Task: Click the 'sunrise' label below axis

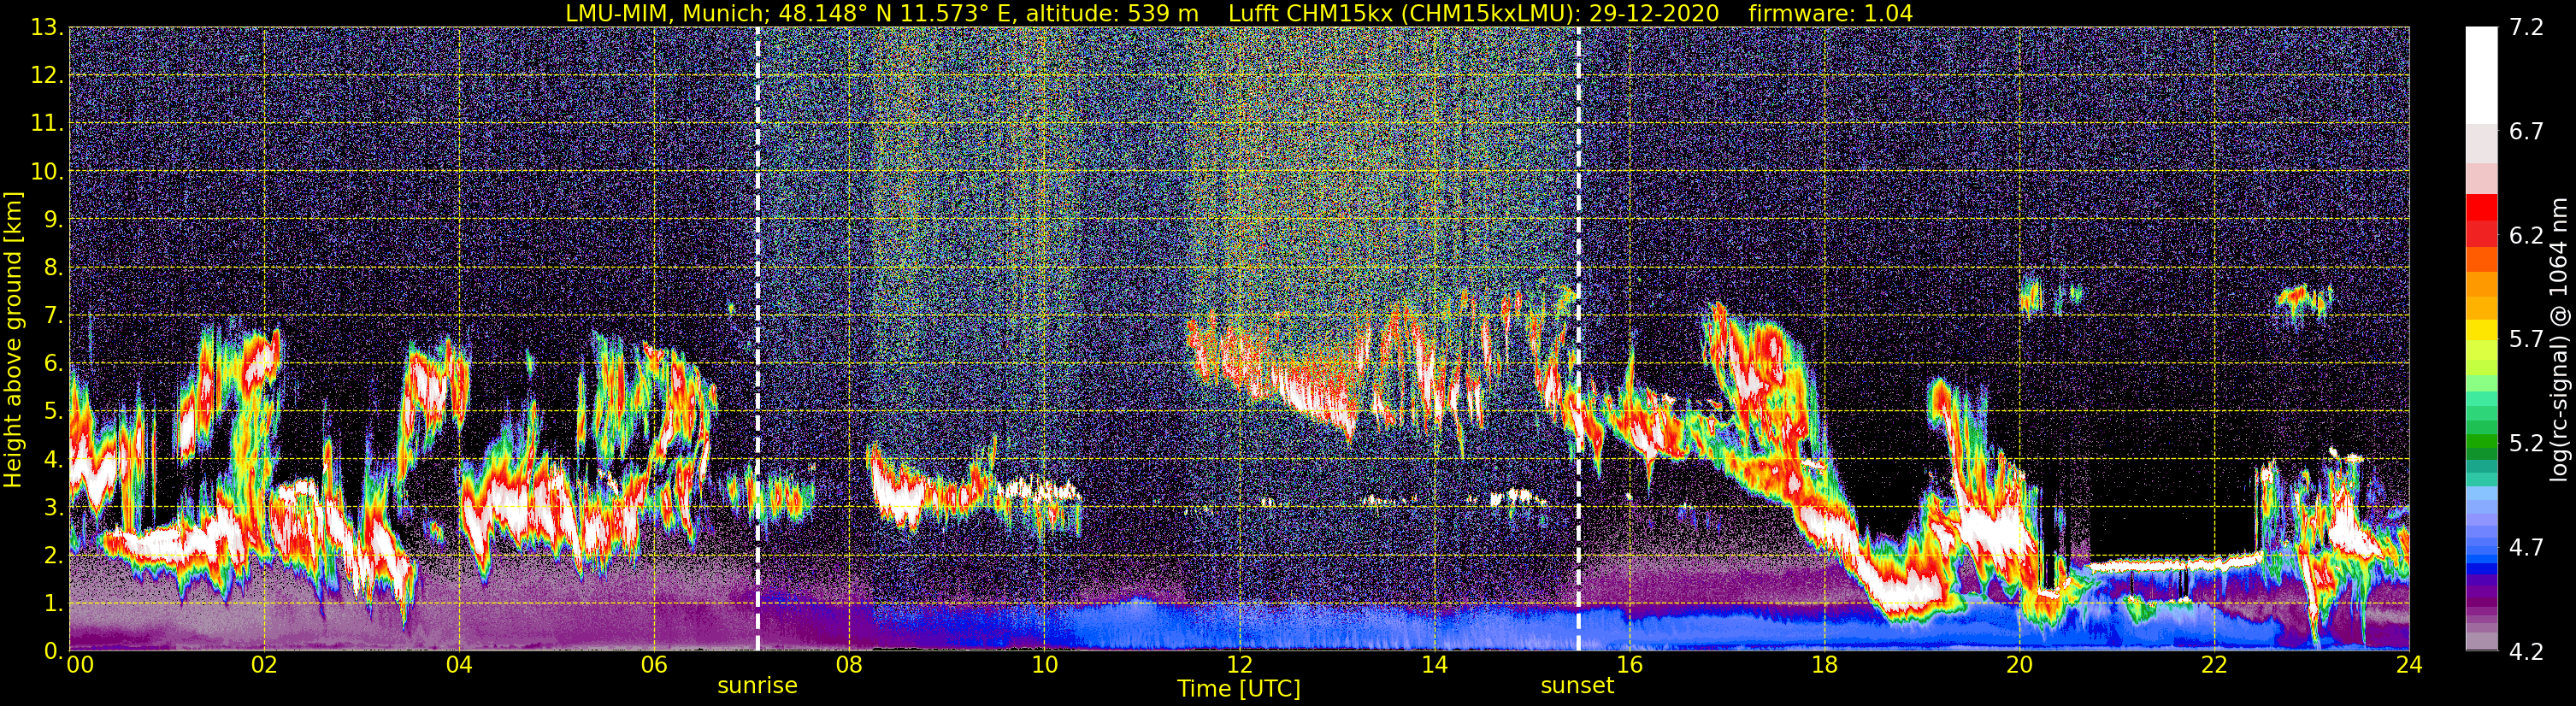Action: coord(758,686)
